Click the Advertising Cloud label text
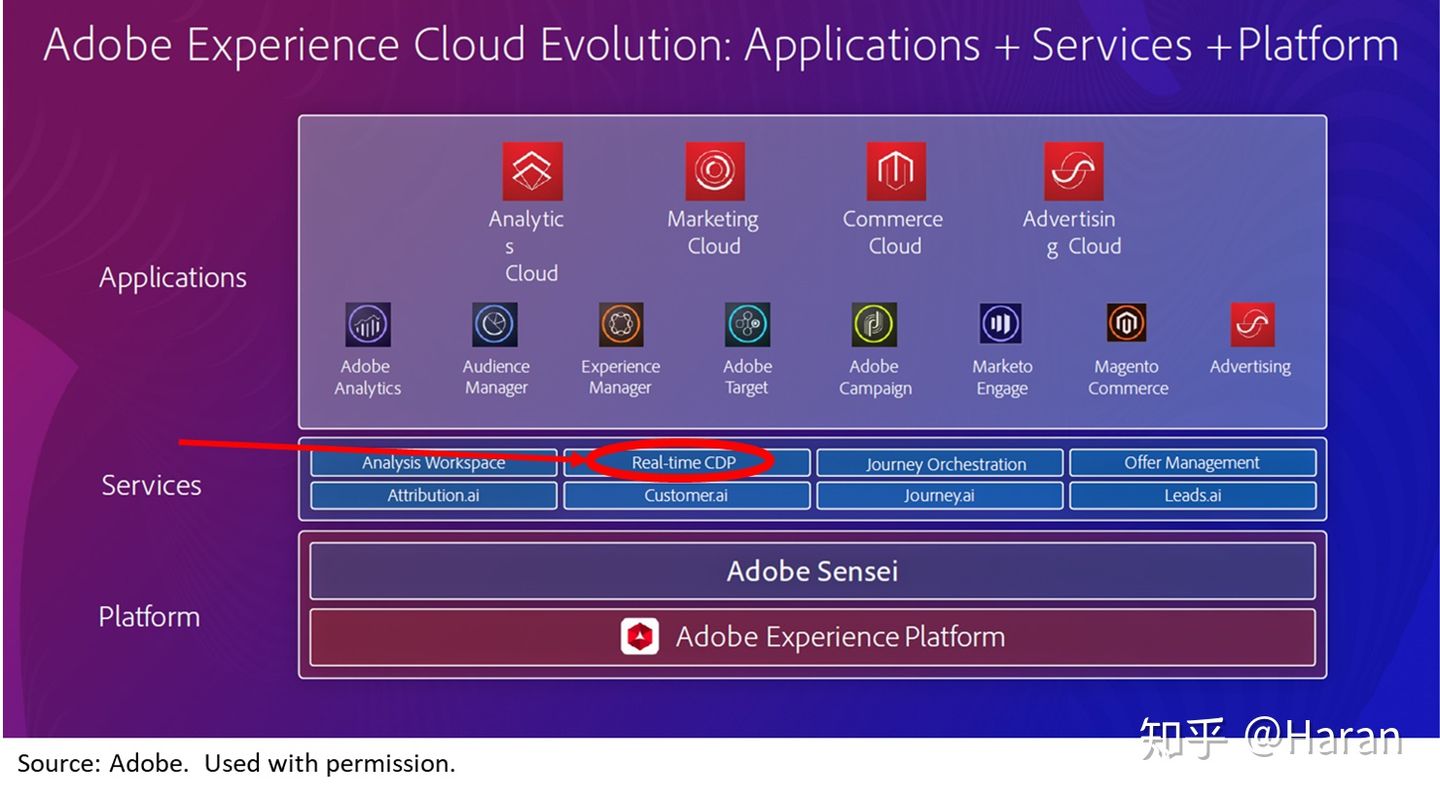Viewport: 1440px width, 797px height. click(1072, 233)
